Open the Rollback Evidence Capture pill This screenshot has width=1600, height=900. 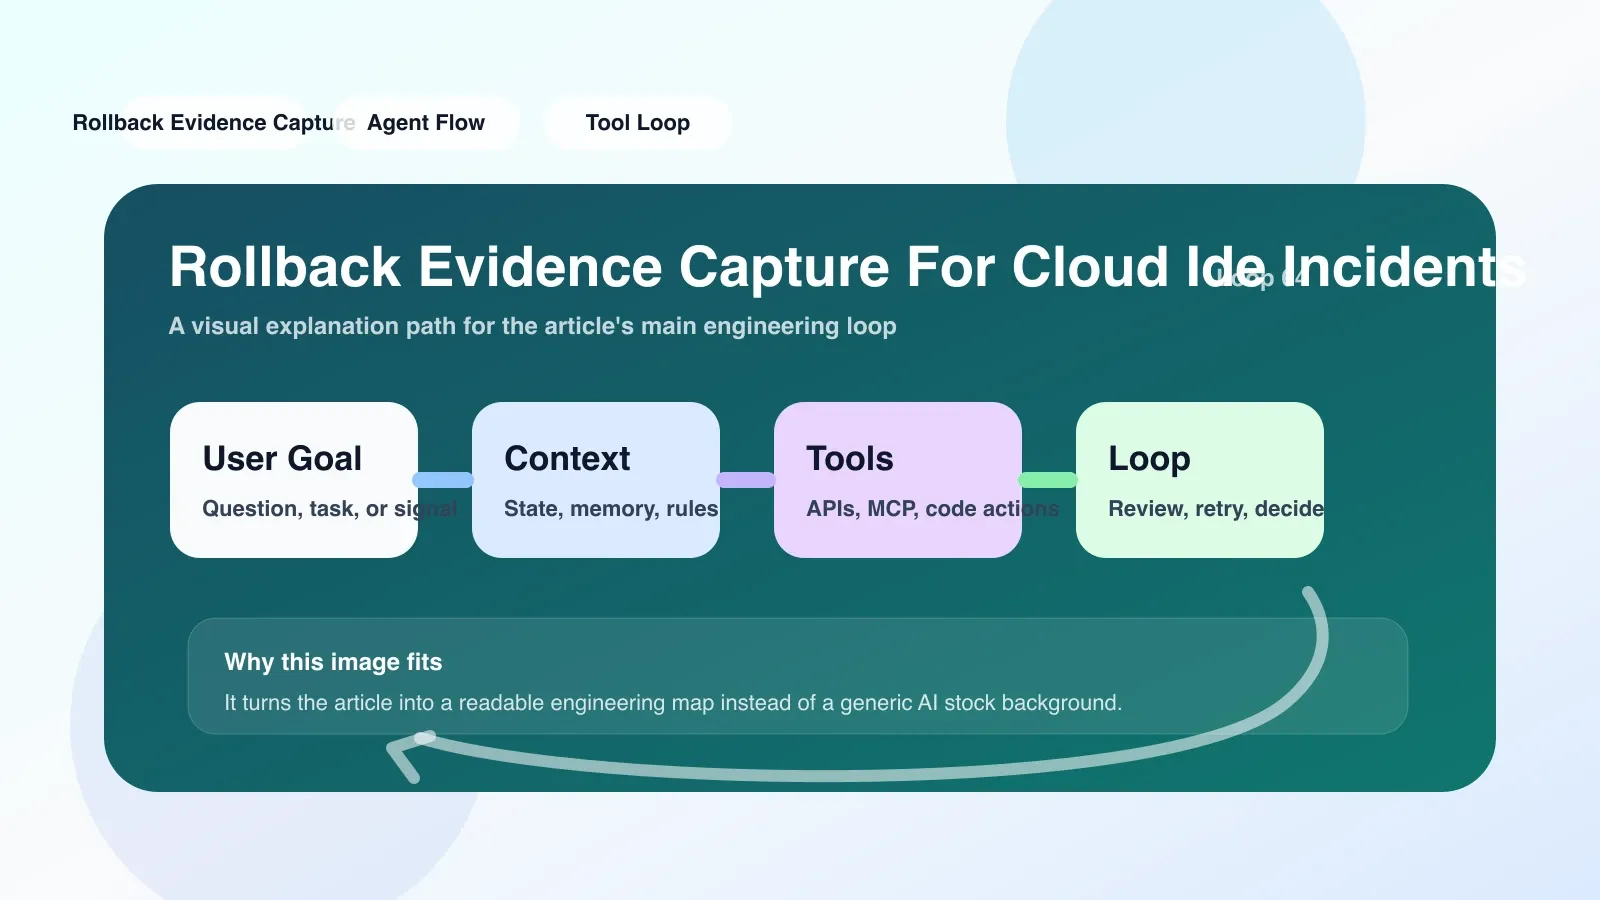(x=214, y=123)
